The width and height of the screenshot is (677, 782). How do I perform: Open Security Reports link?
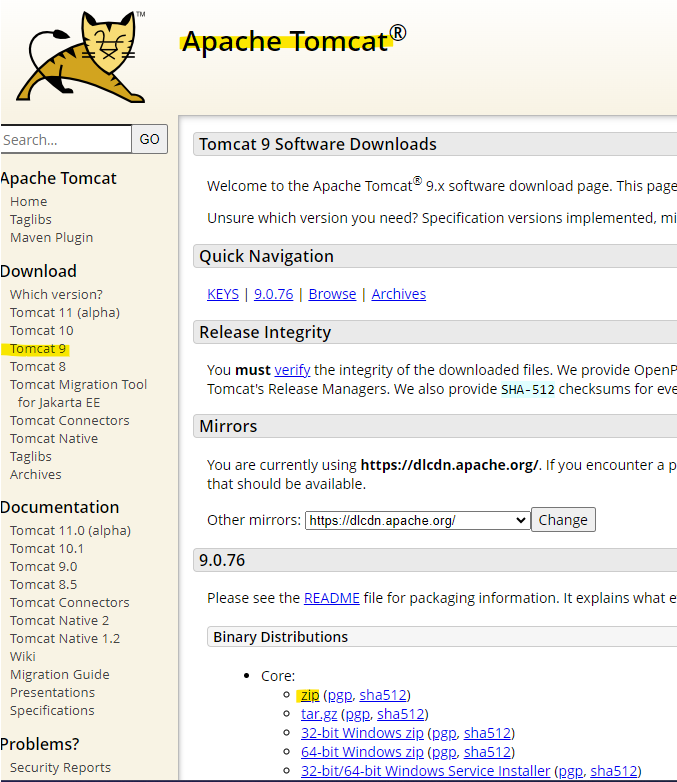pos(60,768)
